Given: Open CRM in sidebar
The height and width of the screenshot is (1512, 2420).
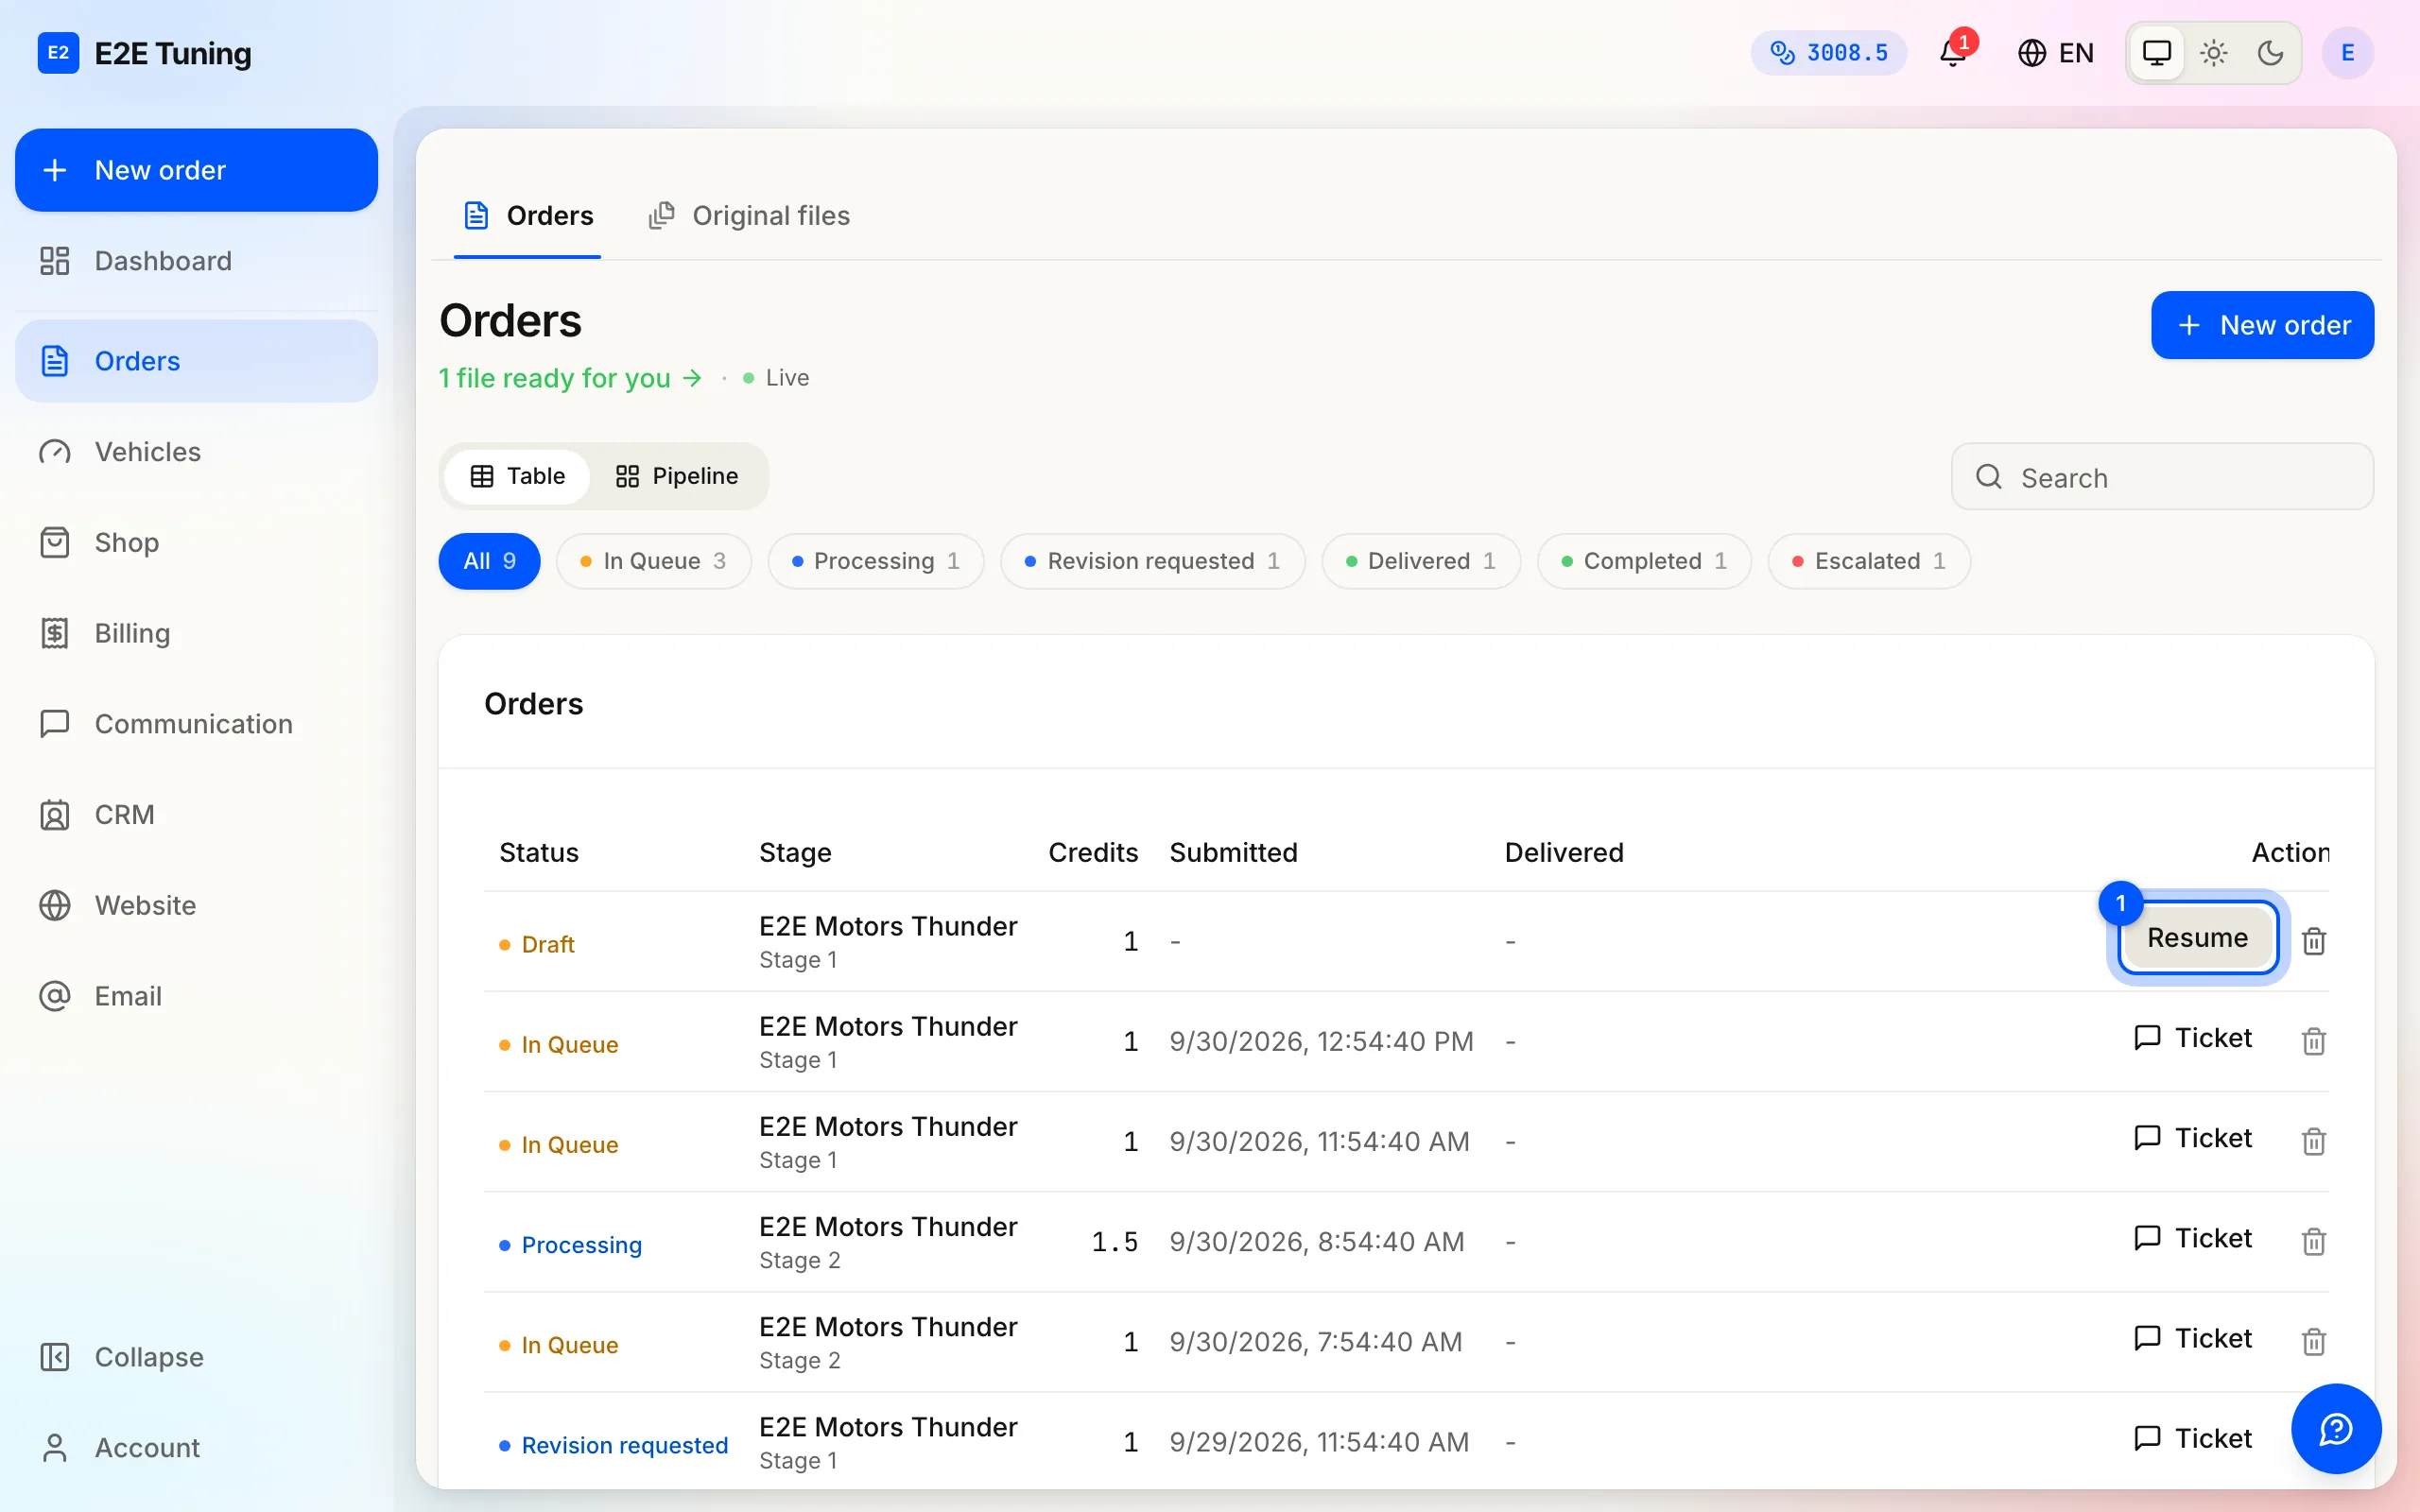Looking at the screenshot, I should 196,815.
